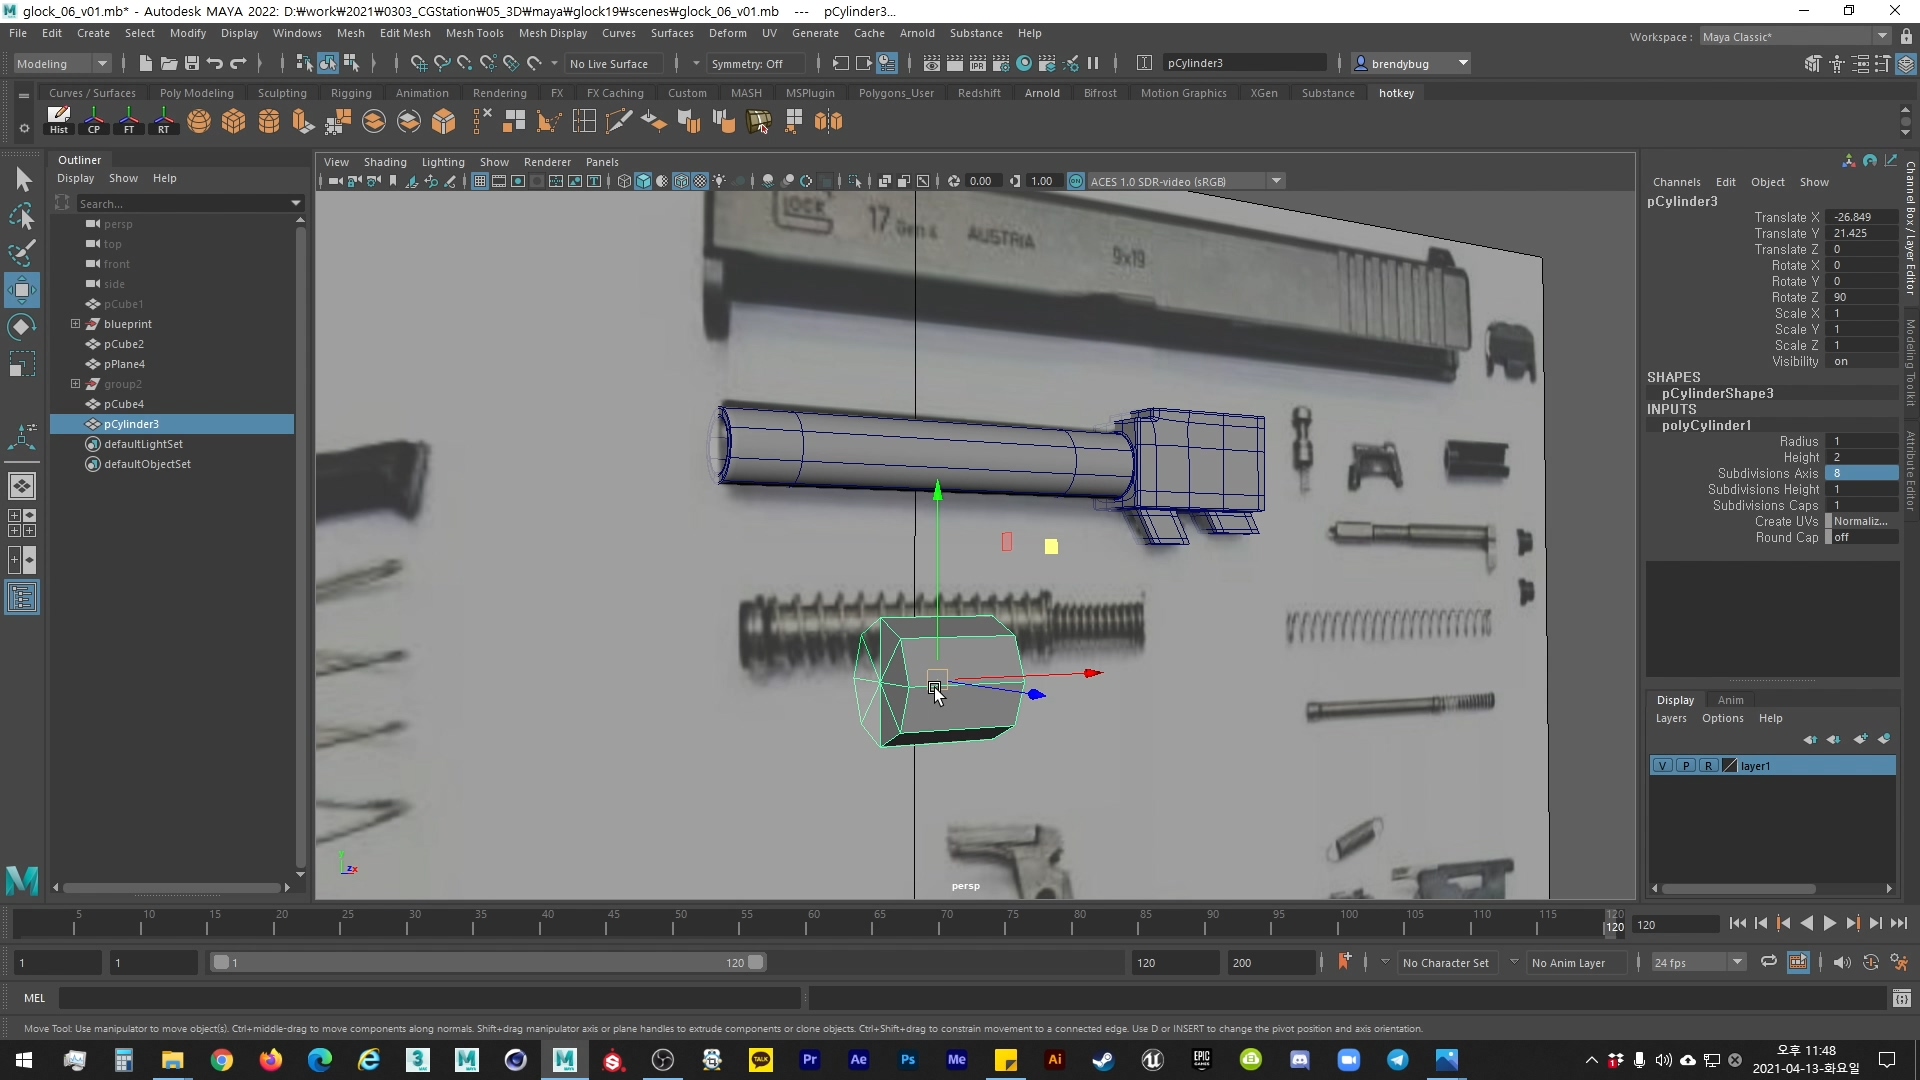Click the Save Scene icon

click(191, 63)
